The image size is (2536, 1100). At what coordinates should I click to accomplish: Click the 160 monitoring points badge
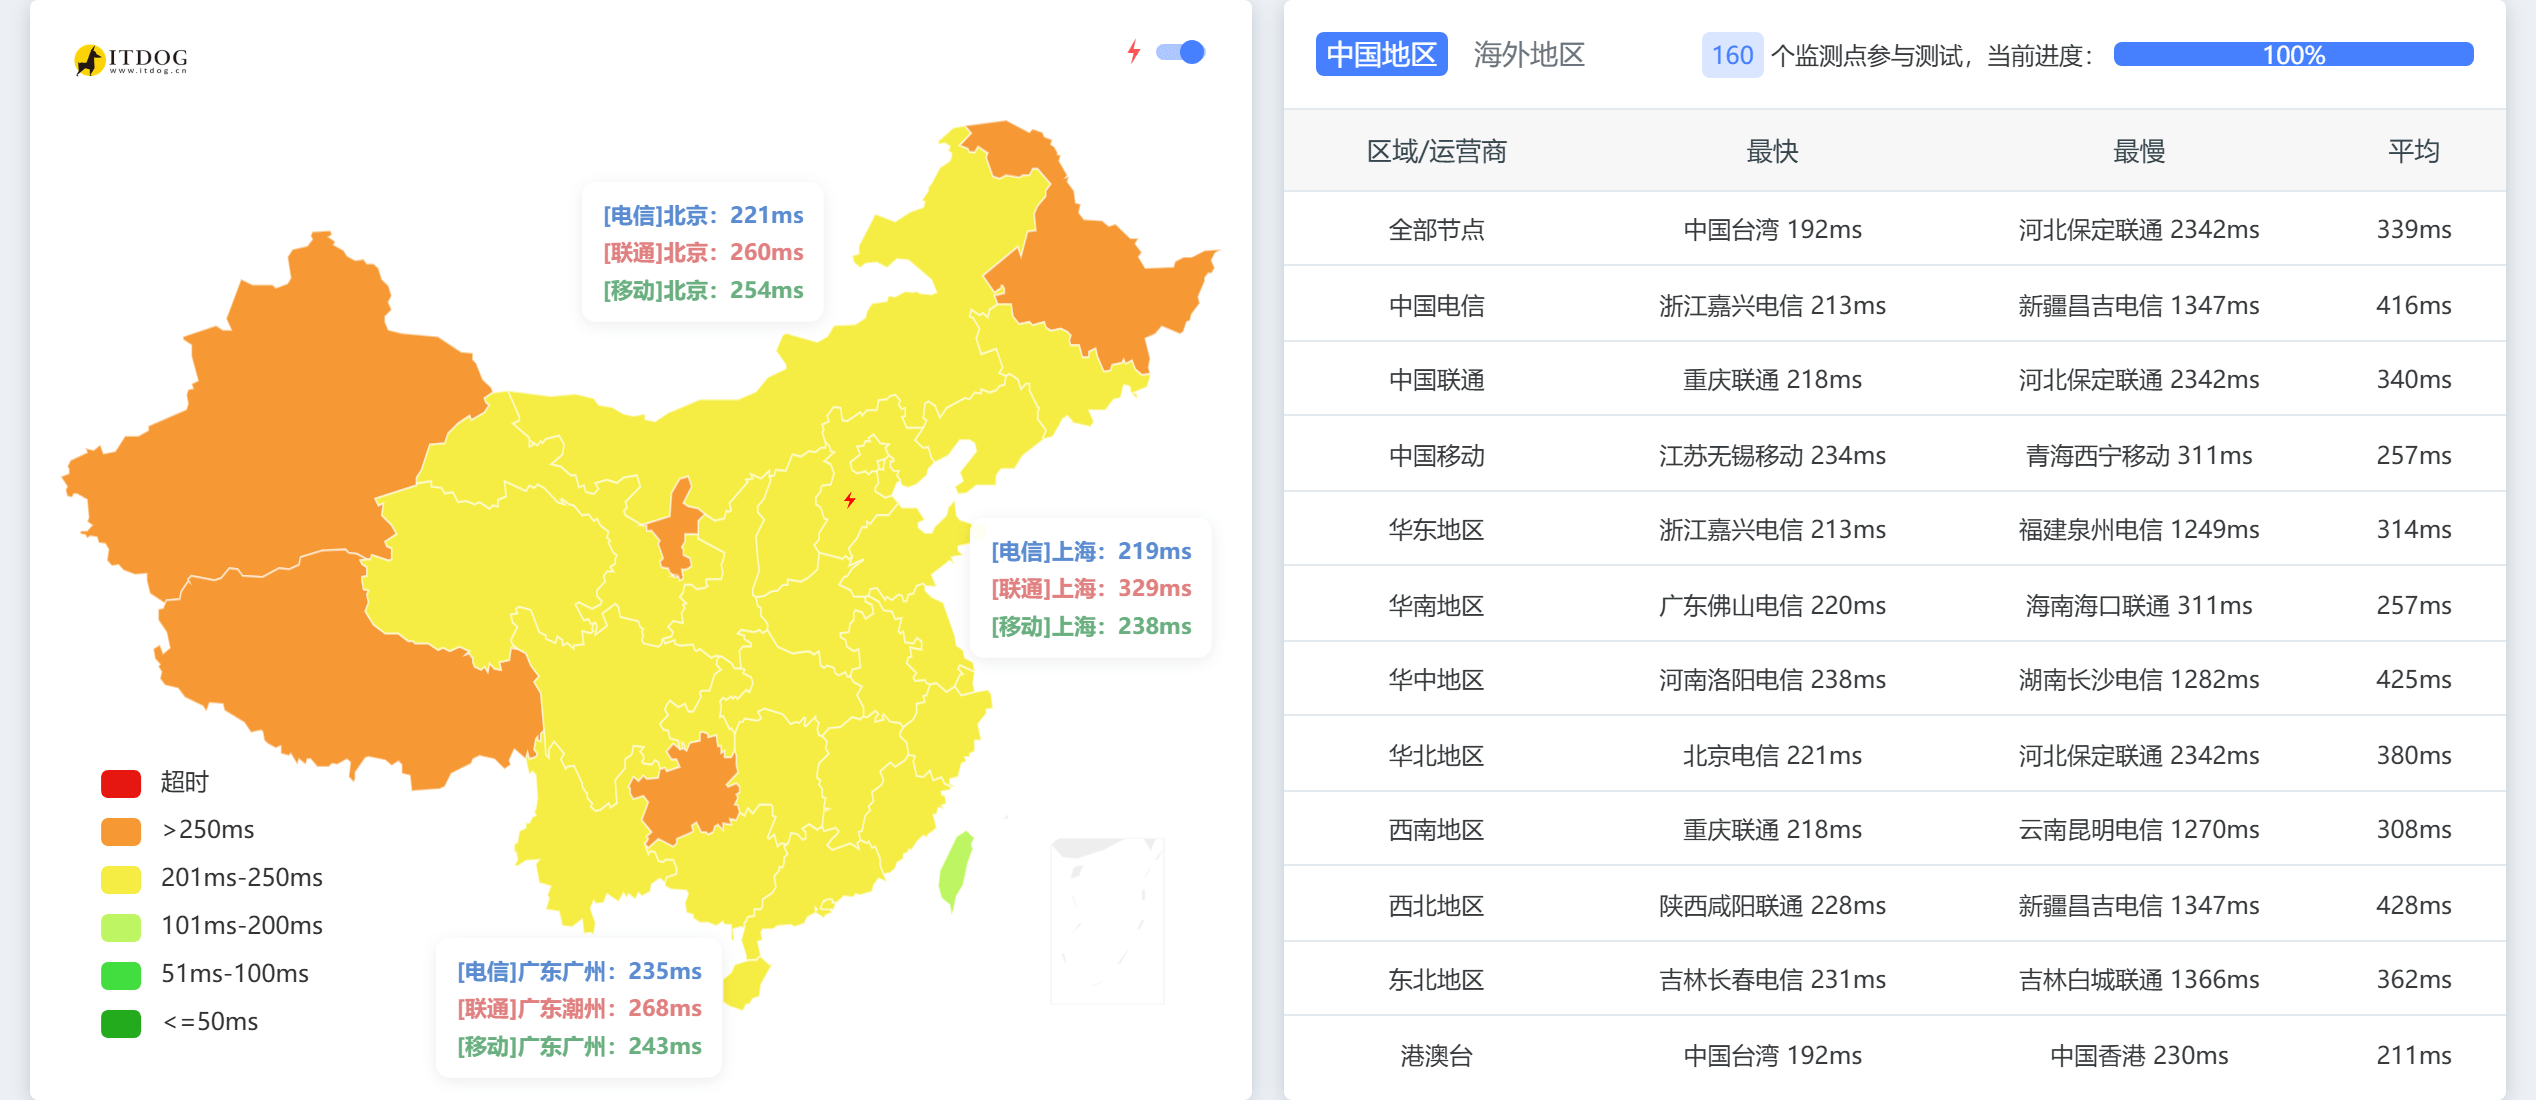point(1732,54)
